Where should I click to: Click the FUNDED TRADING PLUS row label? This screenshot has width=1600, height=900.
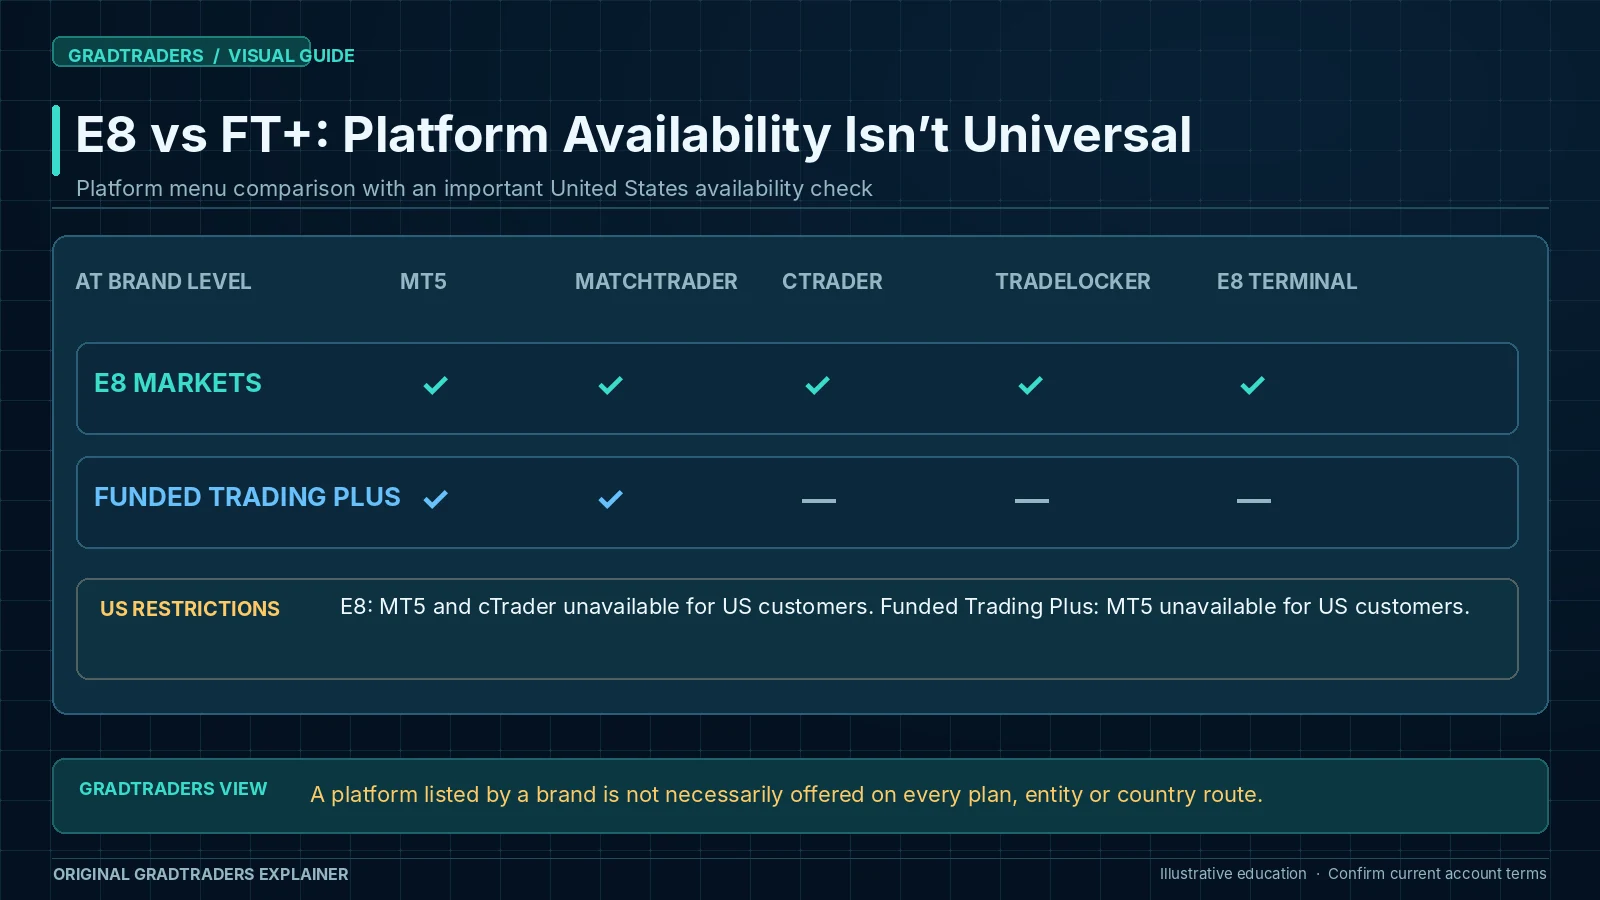[x=247, y=497]
